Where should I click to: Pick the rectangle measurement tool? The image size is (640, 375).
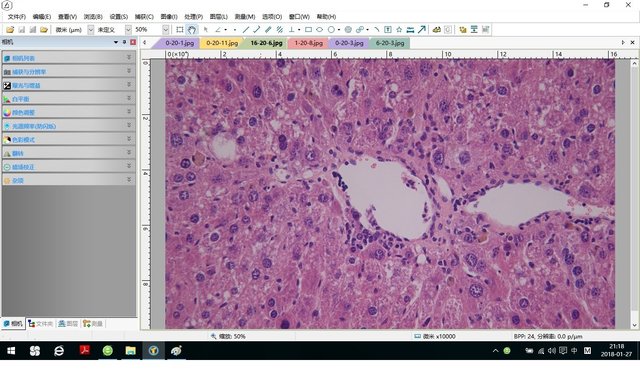coord(309,29)
